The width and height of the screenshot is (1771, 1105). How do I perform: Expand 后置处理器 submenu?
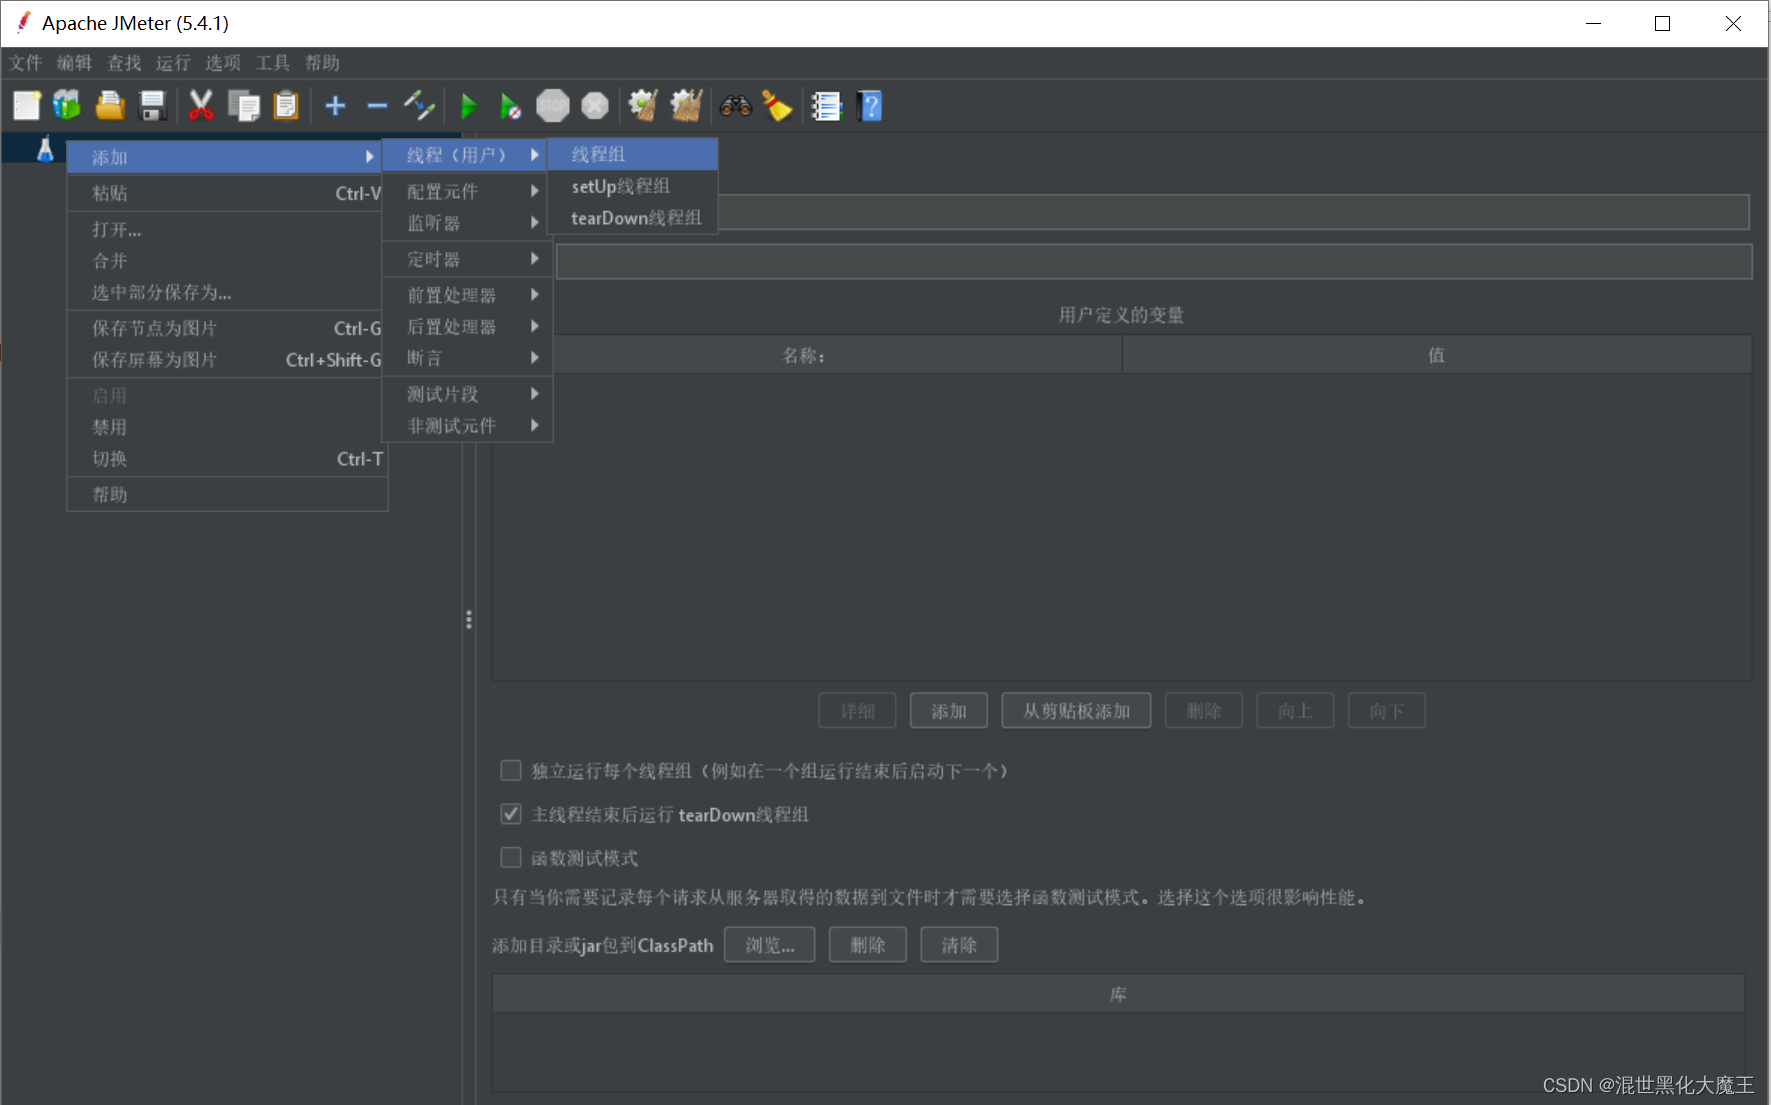[x=467, y=327]
